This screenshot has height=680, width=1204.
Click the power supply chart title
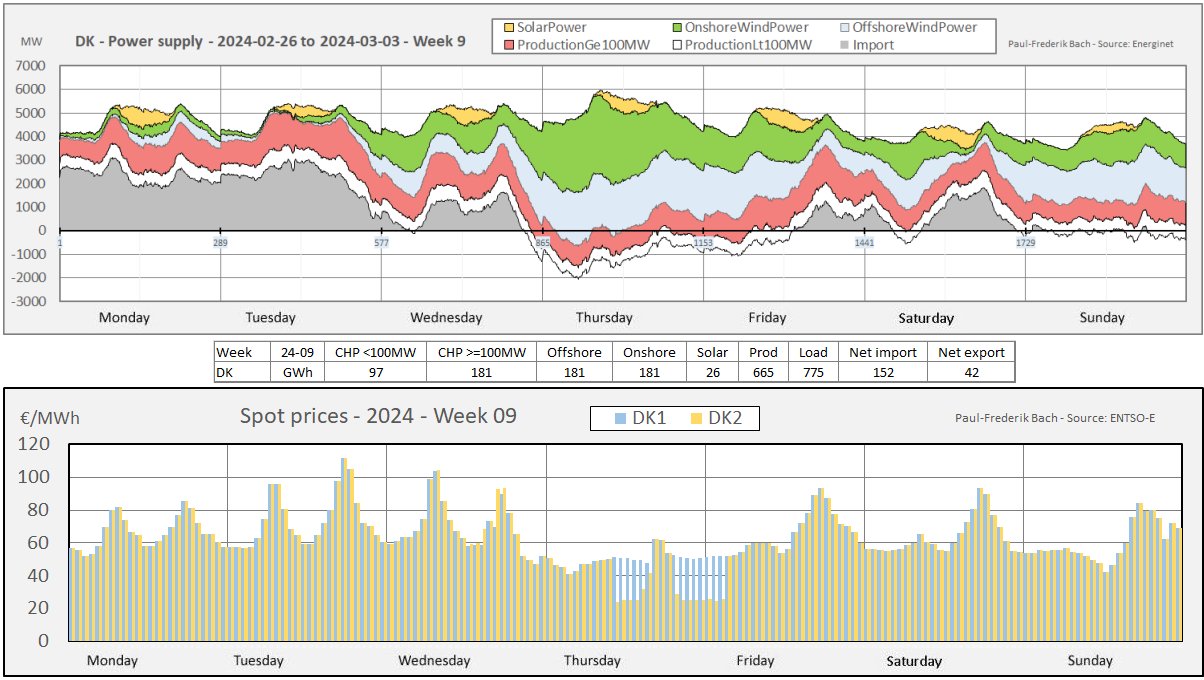pyautogui.click(x=270, y=42)
